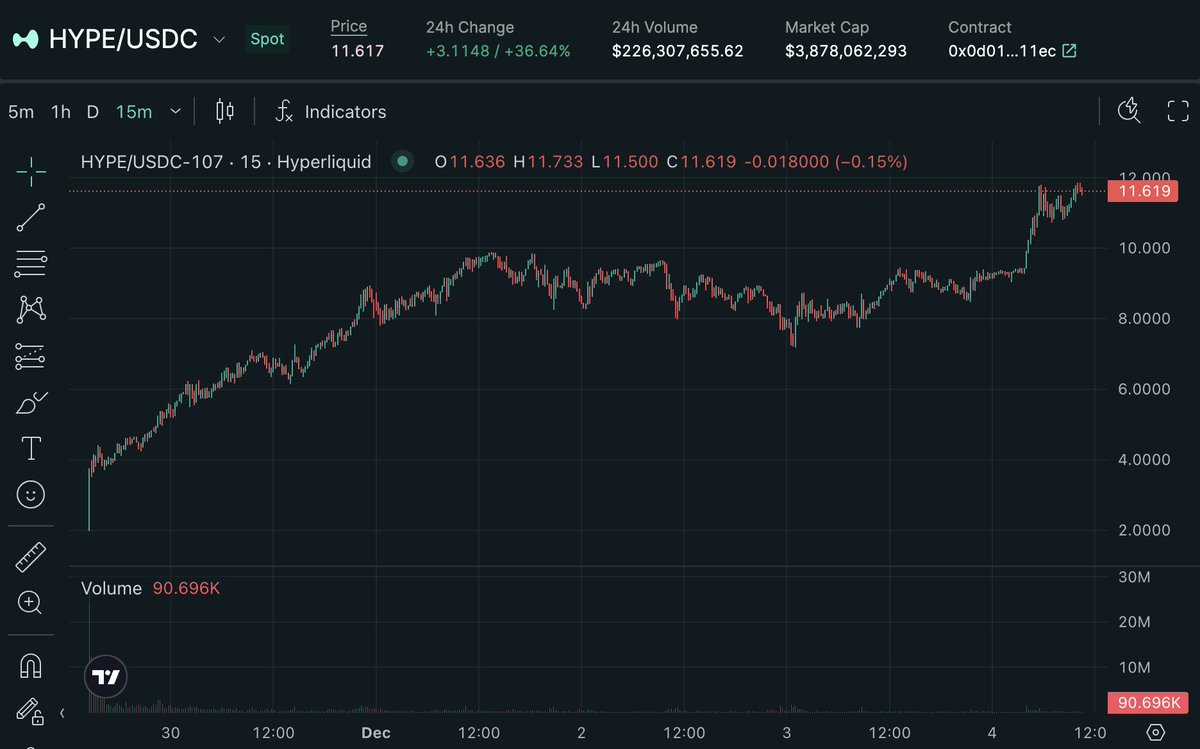Click the HYPE/USDC-107 chart legend title
The width and height of the screenshot is (1200, 749).
pos(226,161)
